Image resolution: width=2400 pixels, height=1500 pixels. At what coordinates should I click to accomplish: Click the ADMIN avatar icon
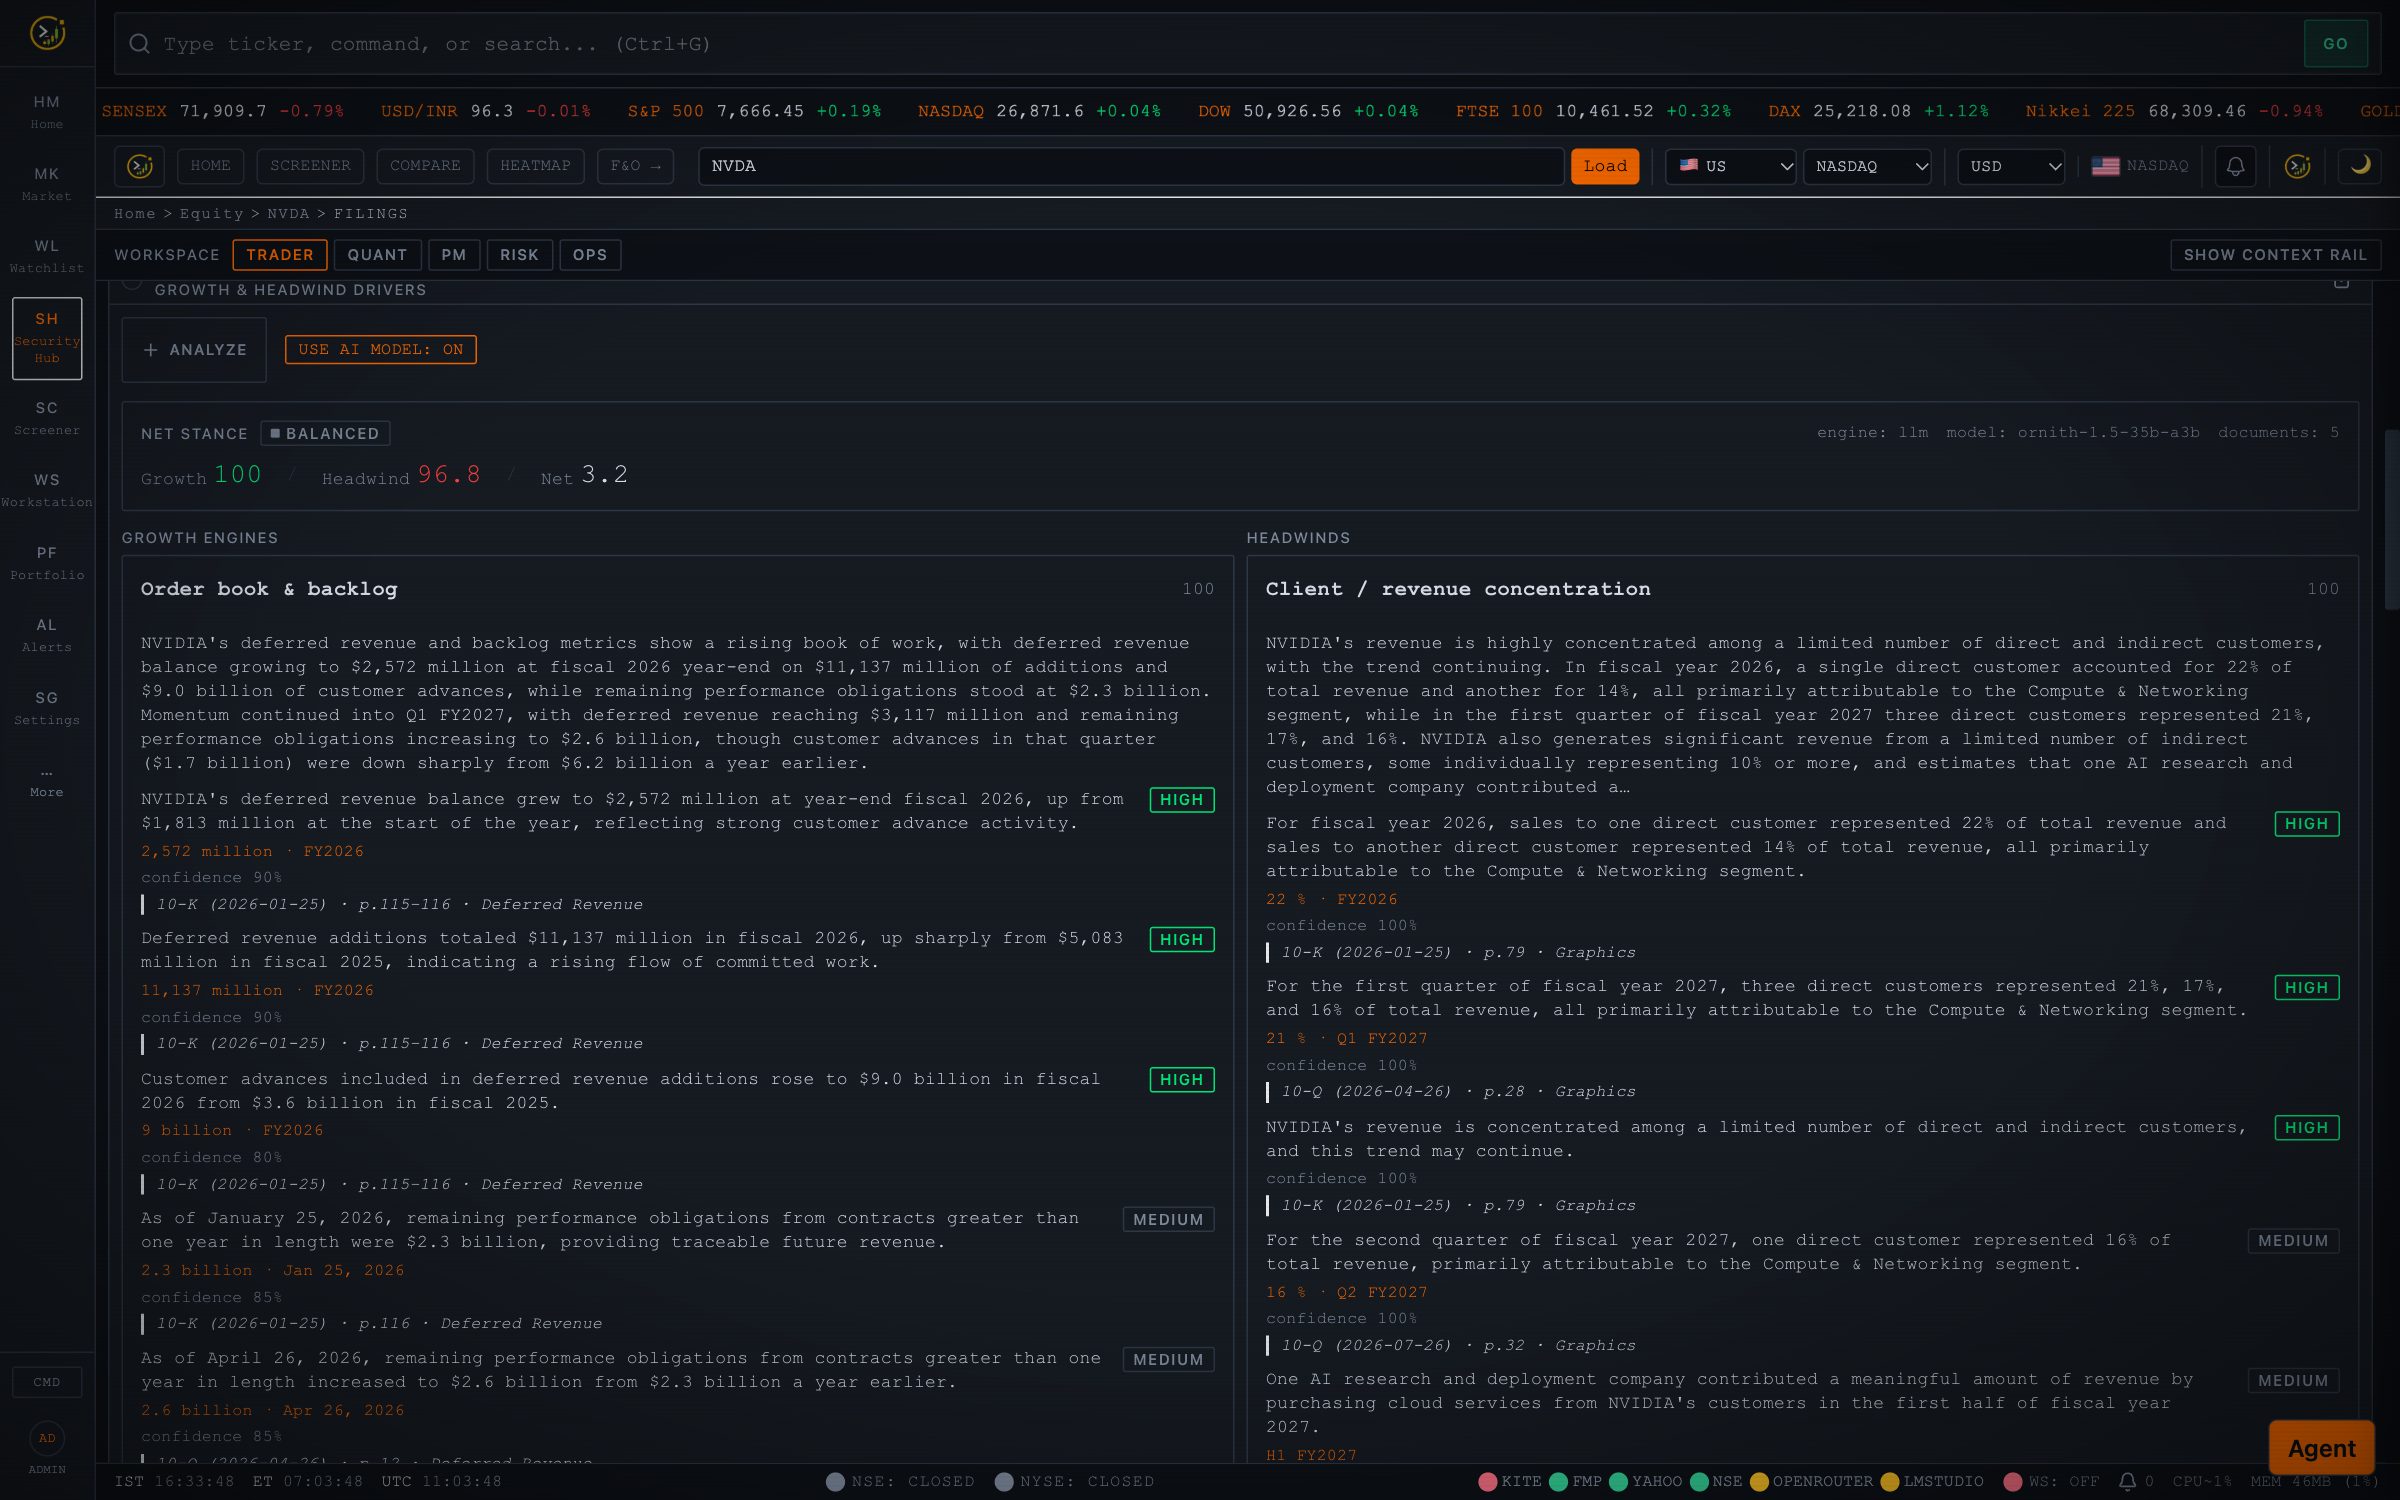click(x=47, y=1438)
